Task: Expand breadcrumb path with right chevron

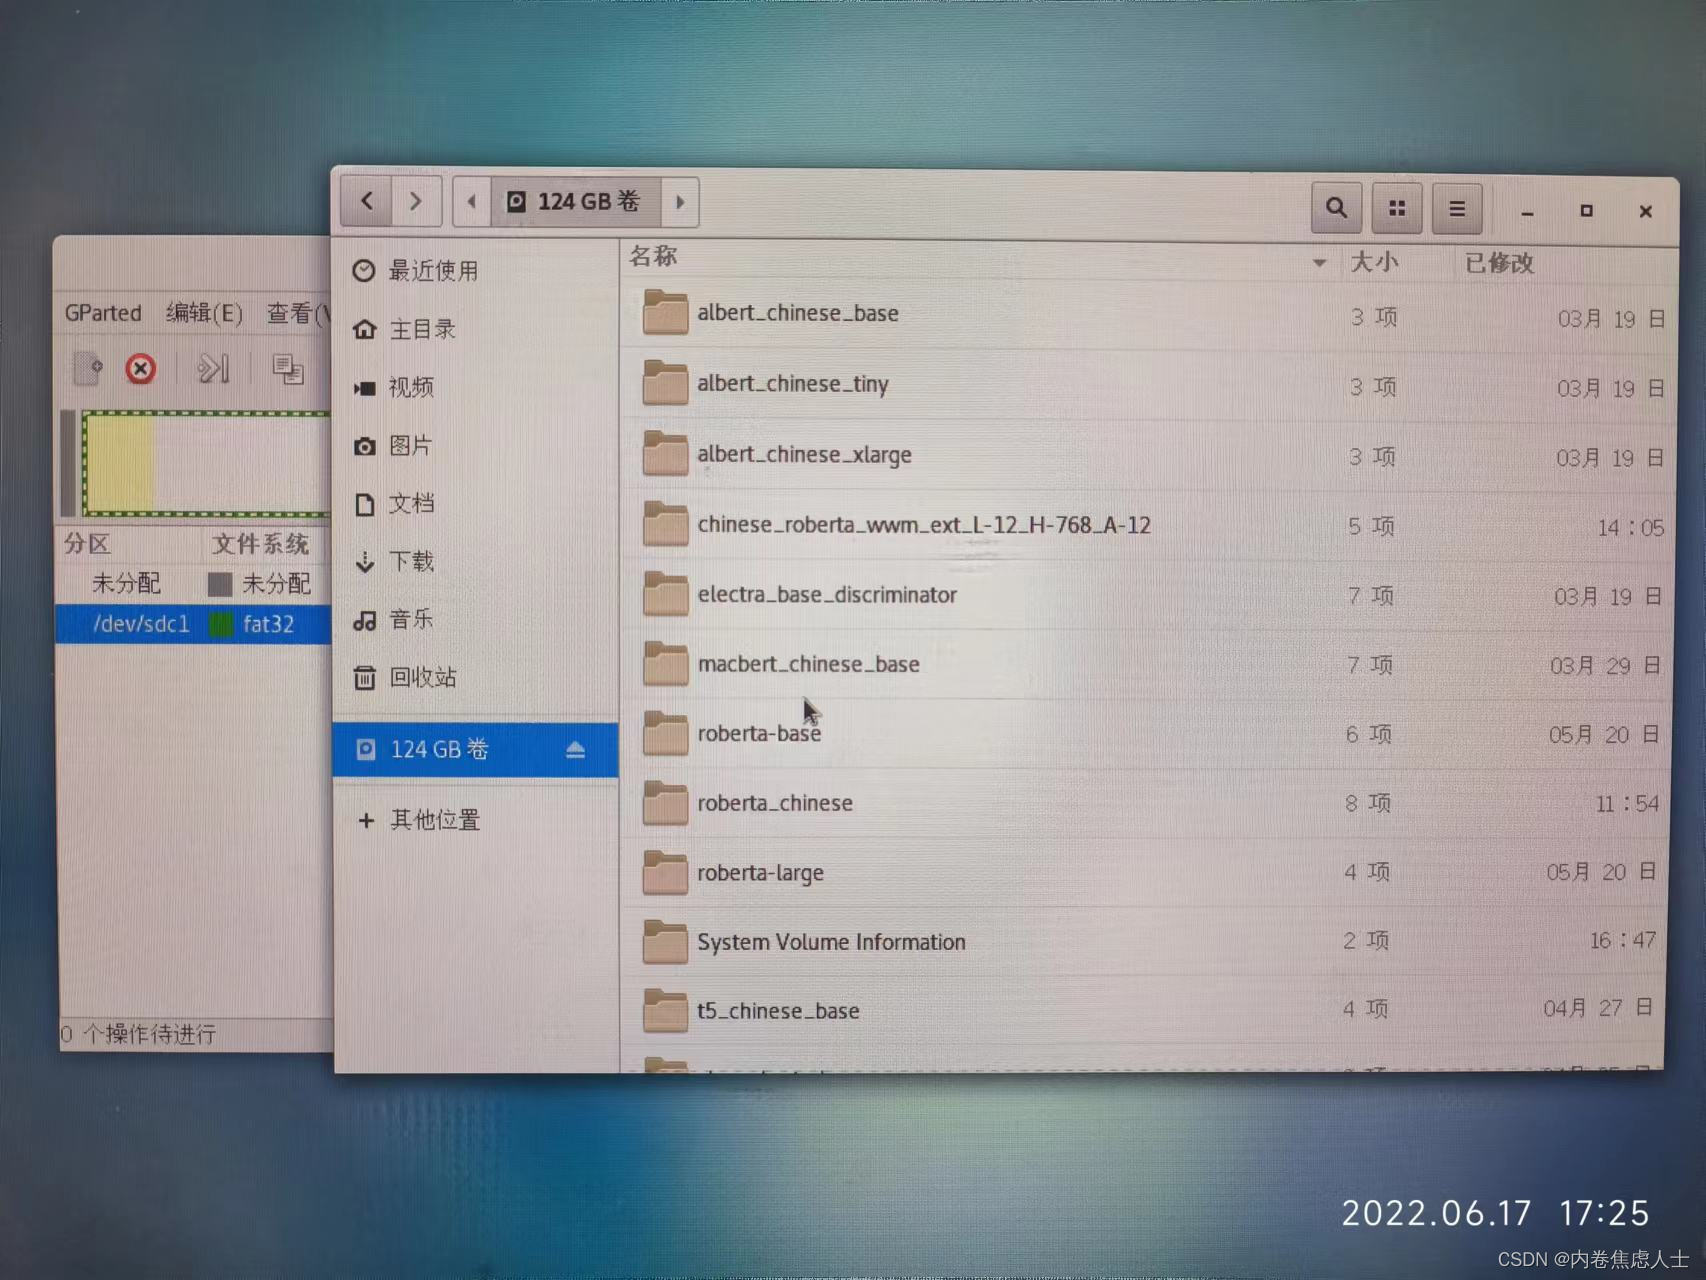Action: point(680,201)
